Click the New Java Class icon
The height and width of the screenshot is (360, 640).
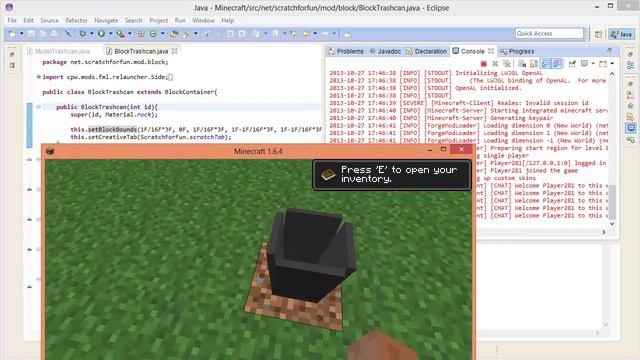(x=153, y=34)
